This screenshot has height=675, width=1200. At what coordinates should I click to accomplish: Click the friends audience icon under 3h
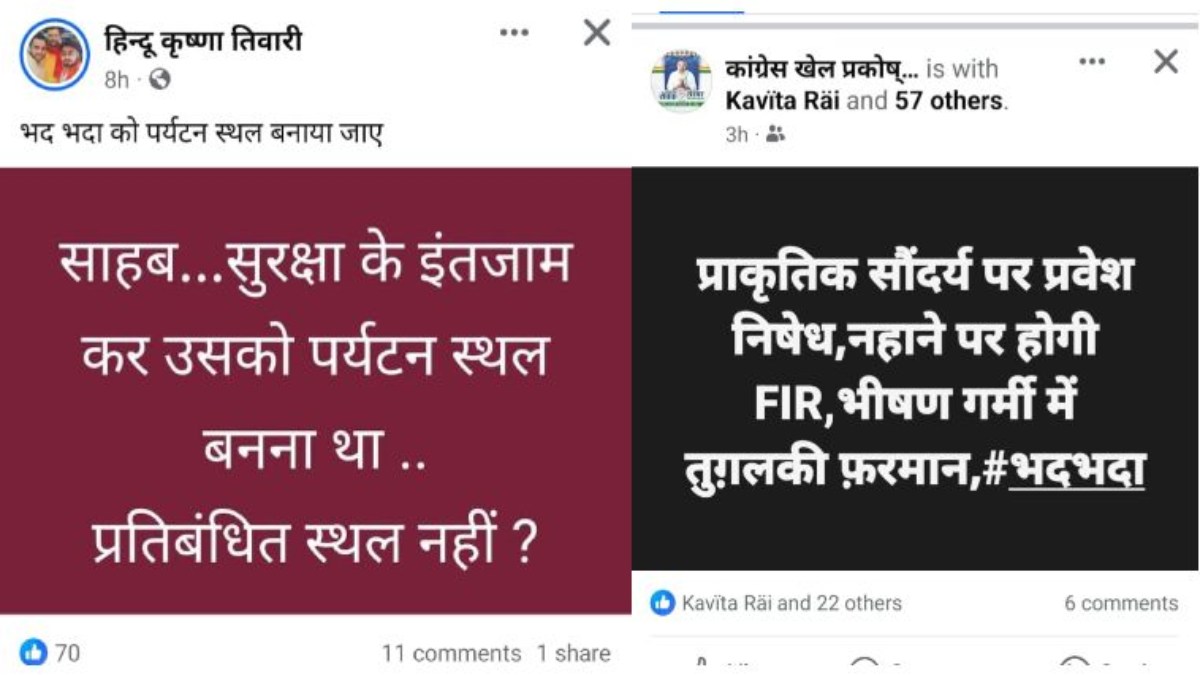775,135
